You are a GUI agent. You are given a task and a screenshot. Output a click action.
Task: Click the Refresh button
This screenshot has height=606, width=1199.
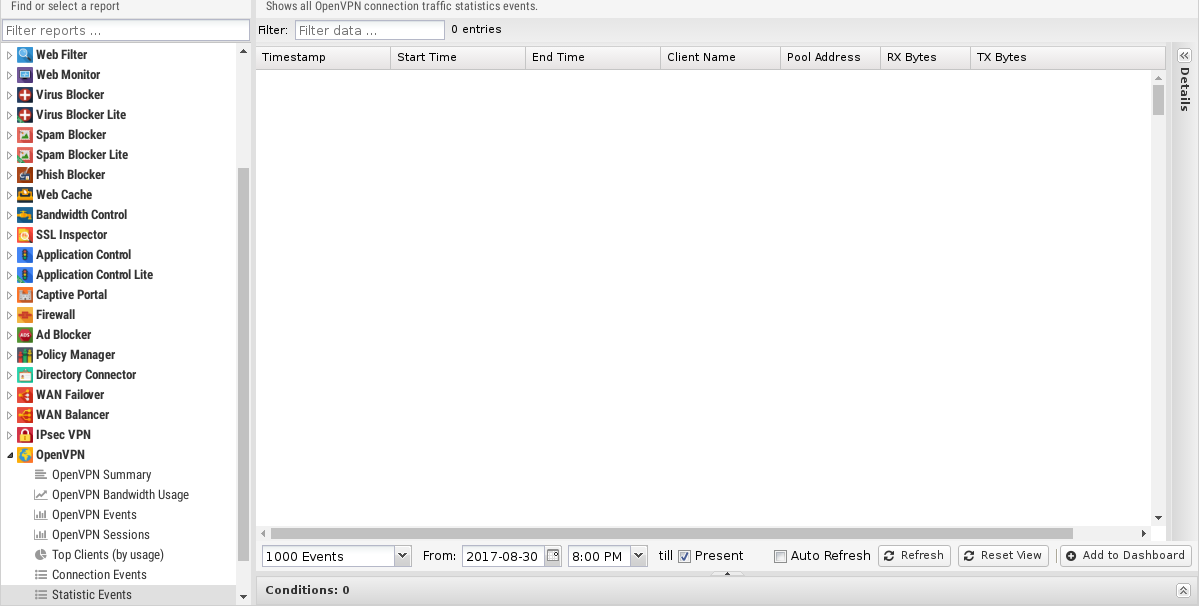click(914, 556)
